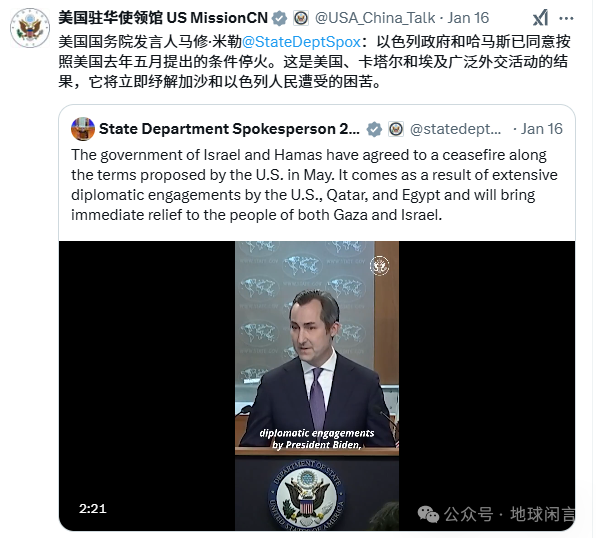Click the blue verified badge beside US MissionCN
Viewport: 596px width, 538px height.
(280, 18)
